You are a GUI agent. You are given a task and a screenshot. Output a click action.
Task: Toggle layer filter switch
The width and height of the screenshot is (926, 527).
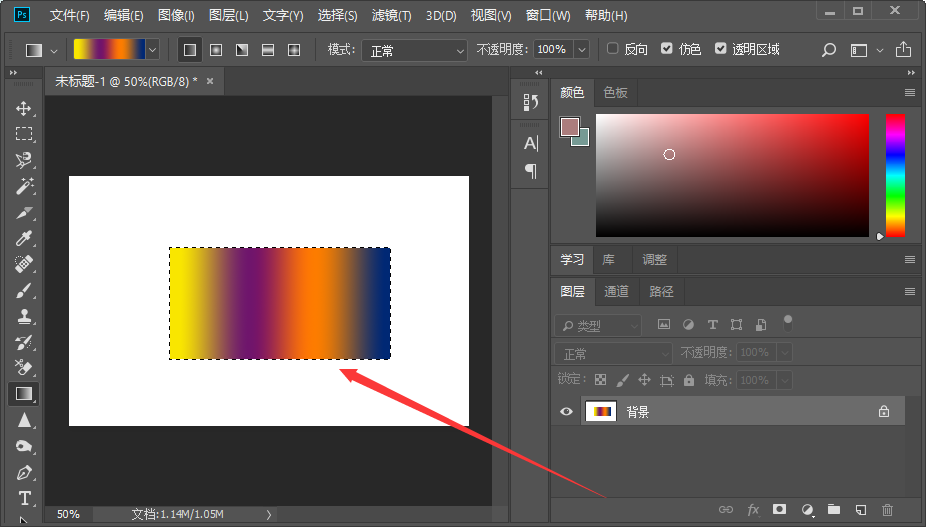tap(788, 323)
